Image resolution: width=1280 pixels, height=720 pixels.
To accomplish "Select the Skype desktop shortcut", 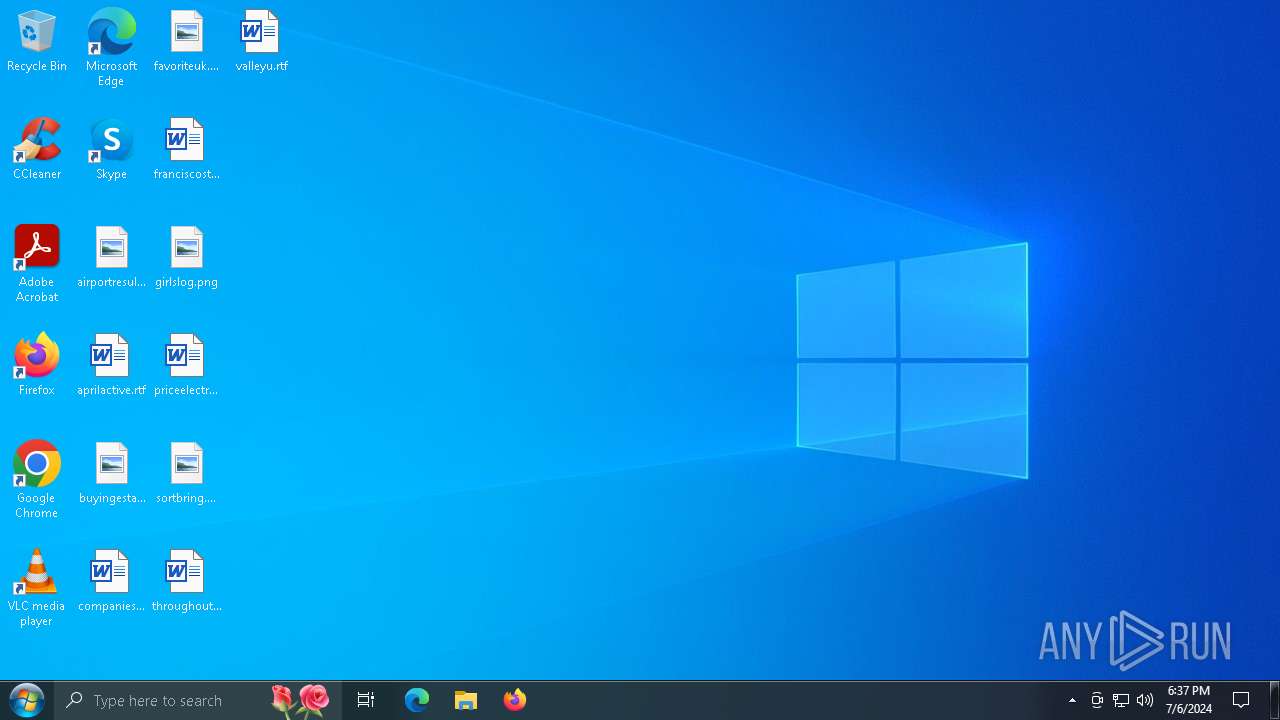I will (111, 150).
